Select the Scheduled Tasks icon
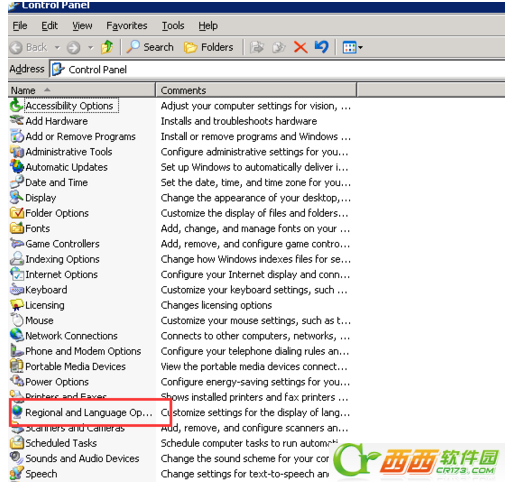The width and height of the screenshot is (505, 482). pyautogui.click(x=17, y=443)
